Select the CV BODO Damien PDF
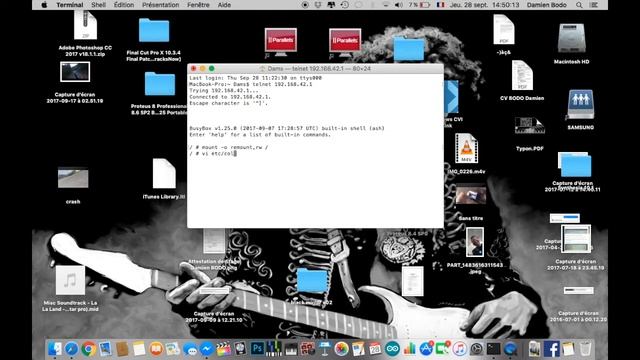640x360 pixels. point(522,76)
